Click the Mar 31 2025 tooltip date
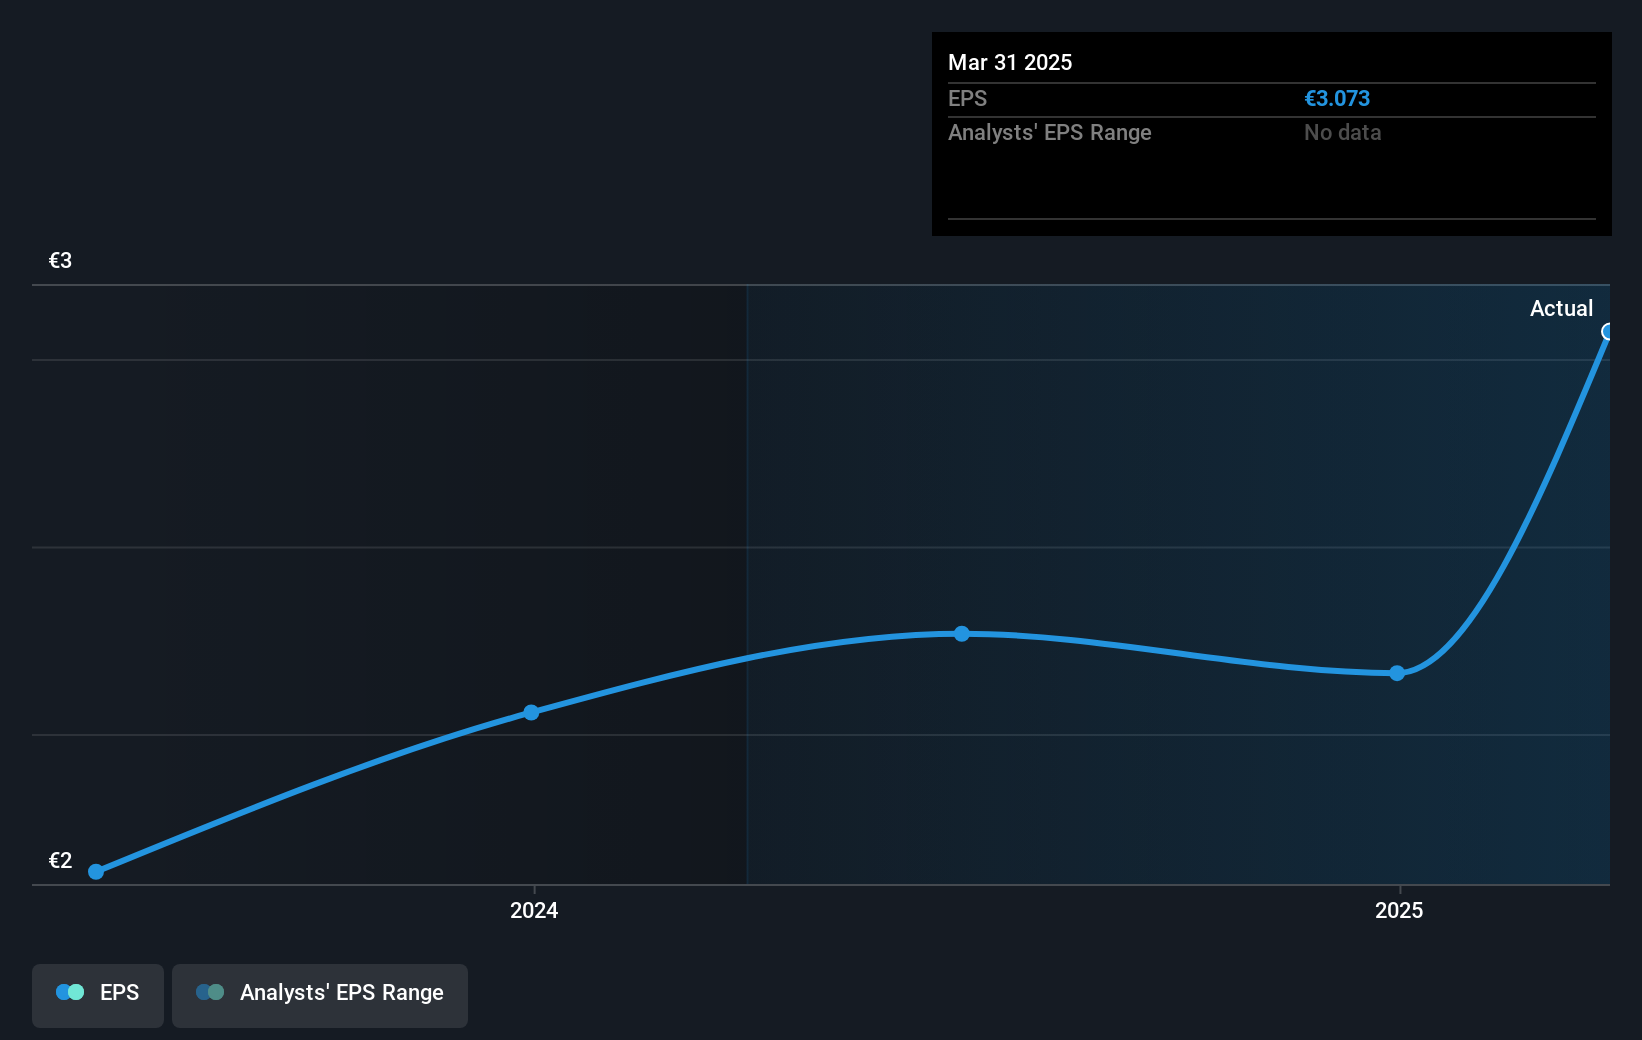This screenshot has height=1040, width=1642. [1010, 62]
